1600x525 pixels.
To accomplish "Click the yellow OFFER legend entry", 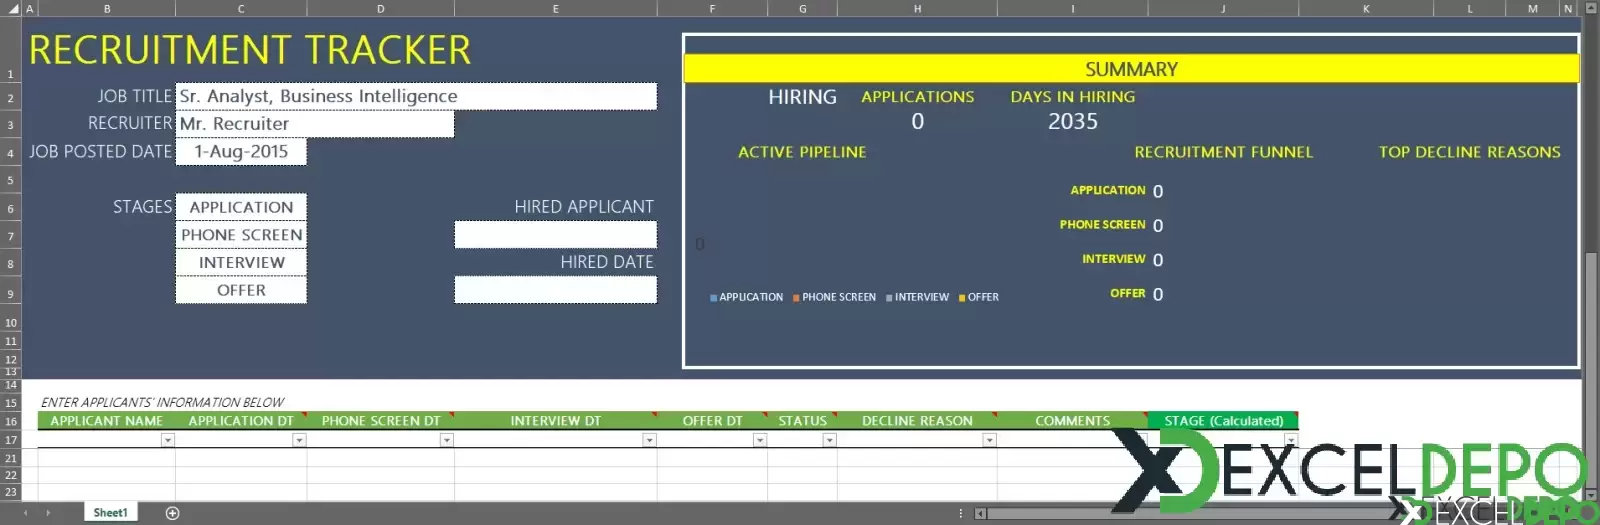I will coord(978,297).
